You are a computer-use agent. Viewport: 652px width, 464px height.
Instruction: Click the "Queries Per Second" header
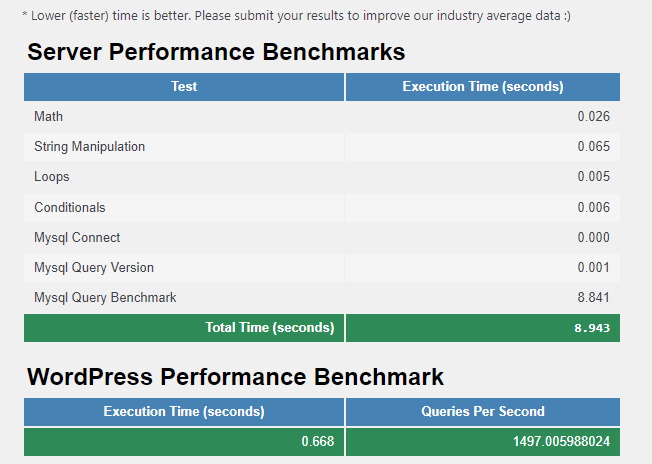click(x=483, y=412)
